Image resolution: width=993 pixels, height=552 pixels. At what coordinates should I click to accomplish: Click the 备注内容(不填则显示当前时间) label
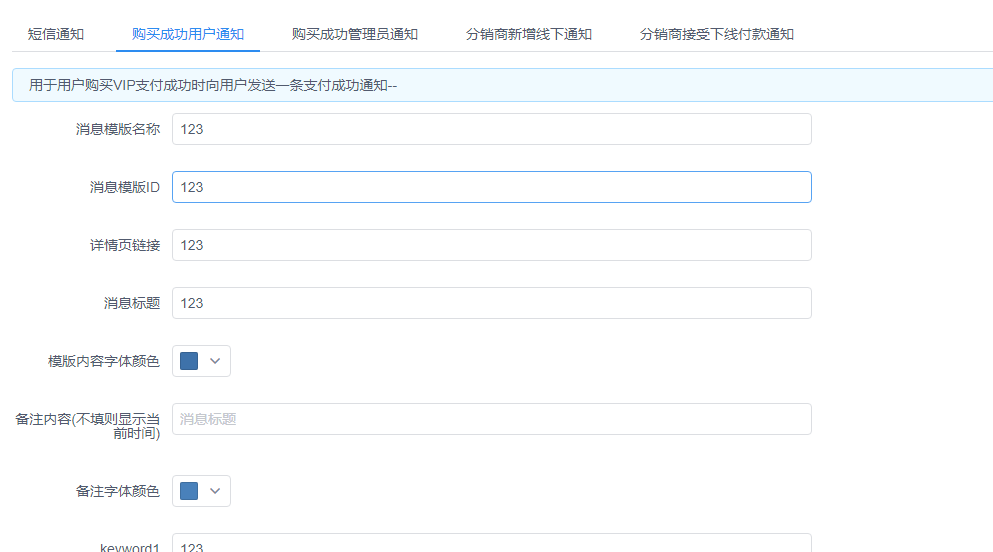coord(87,426)
